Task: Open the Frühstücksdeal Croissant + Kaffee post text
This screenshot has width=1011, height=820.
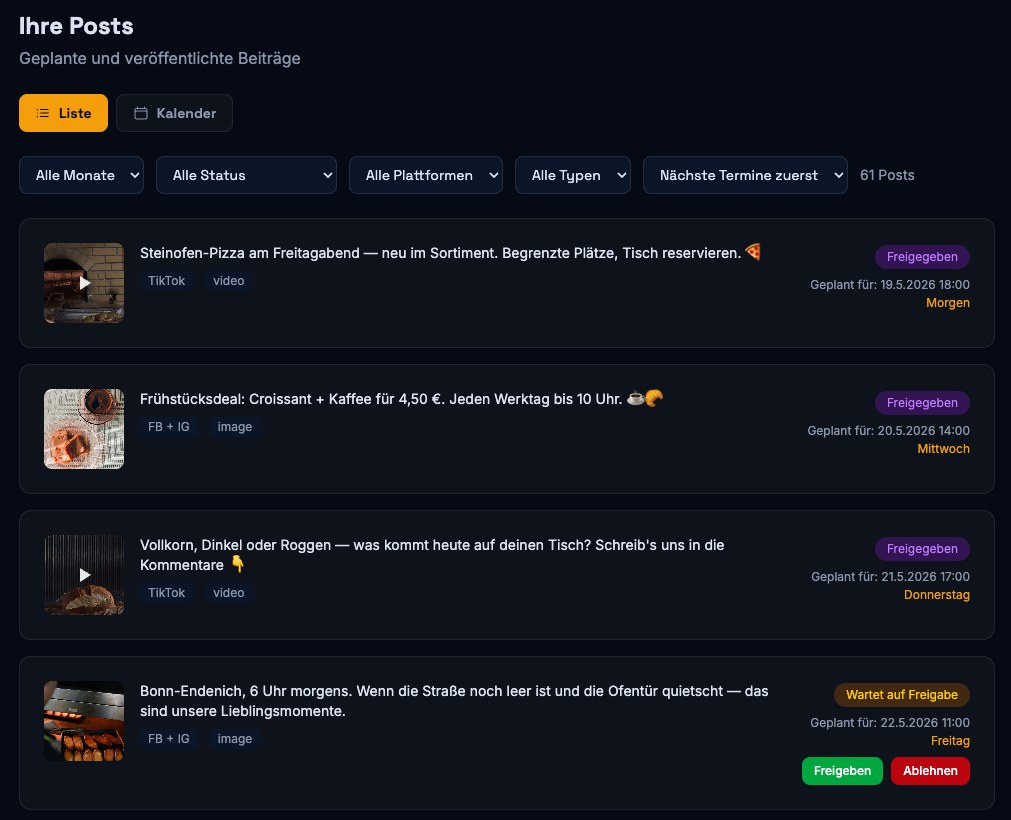Action: pyautogui.click(x=401, y=399)
